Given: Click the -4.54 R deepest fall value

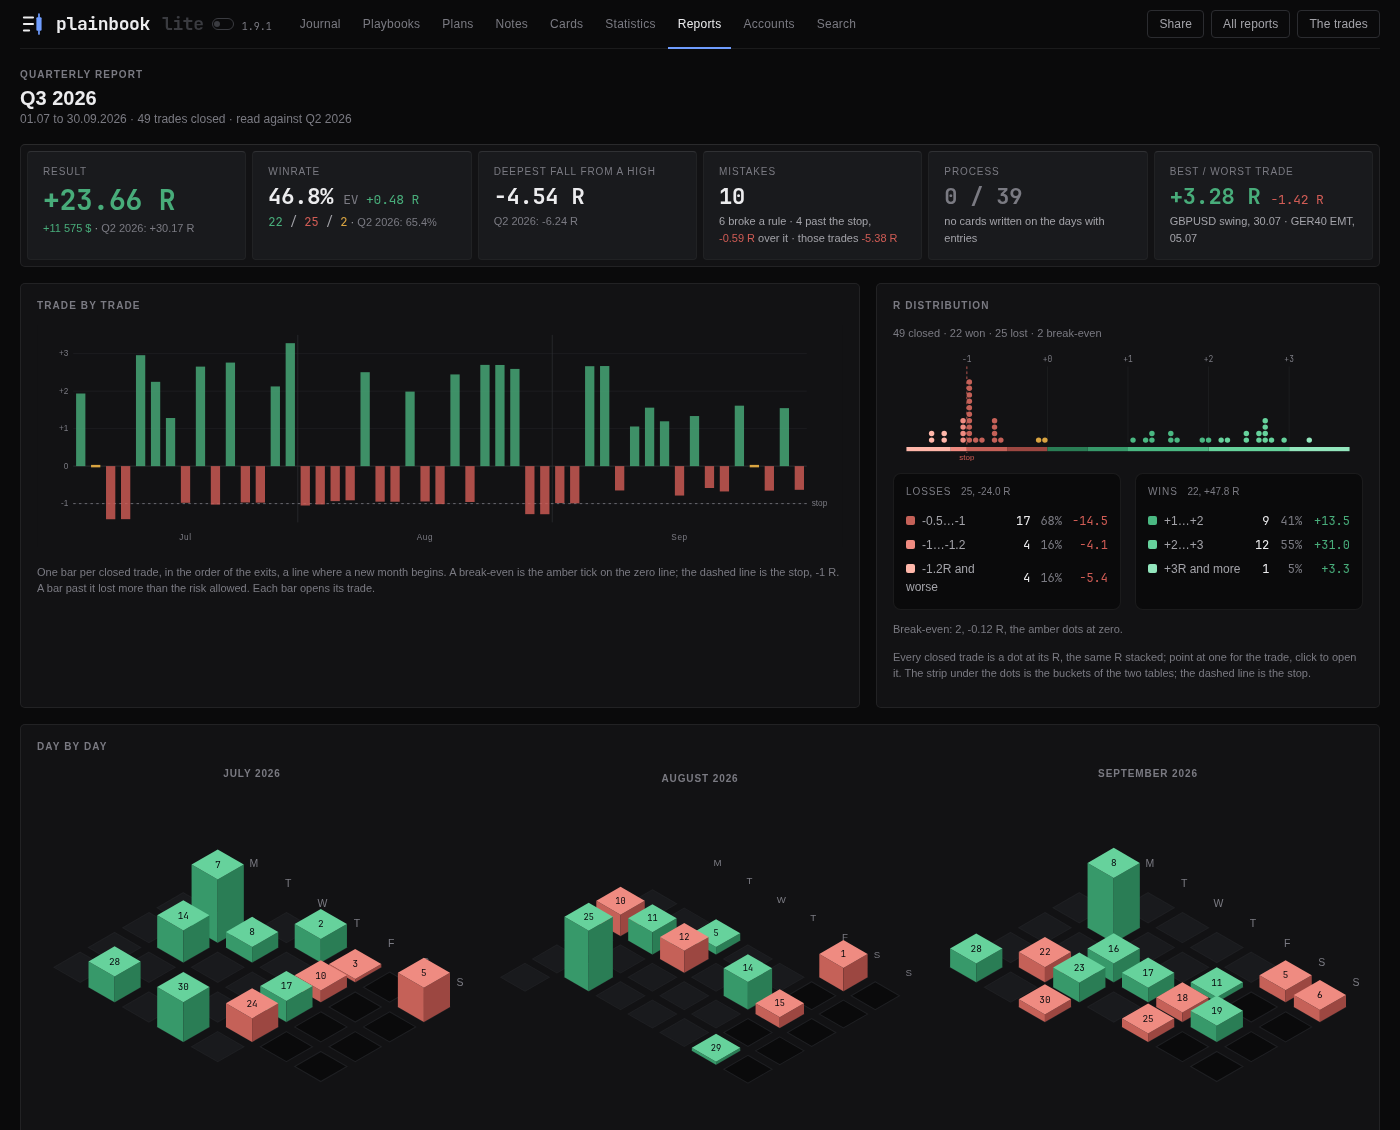Looking at the screenshot, I should [539, 197].
